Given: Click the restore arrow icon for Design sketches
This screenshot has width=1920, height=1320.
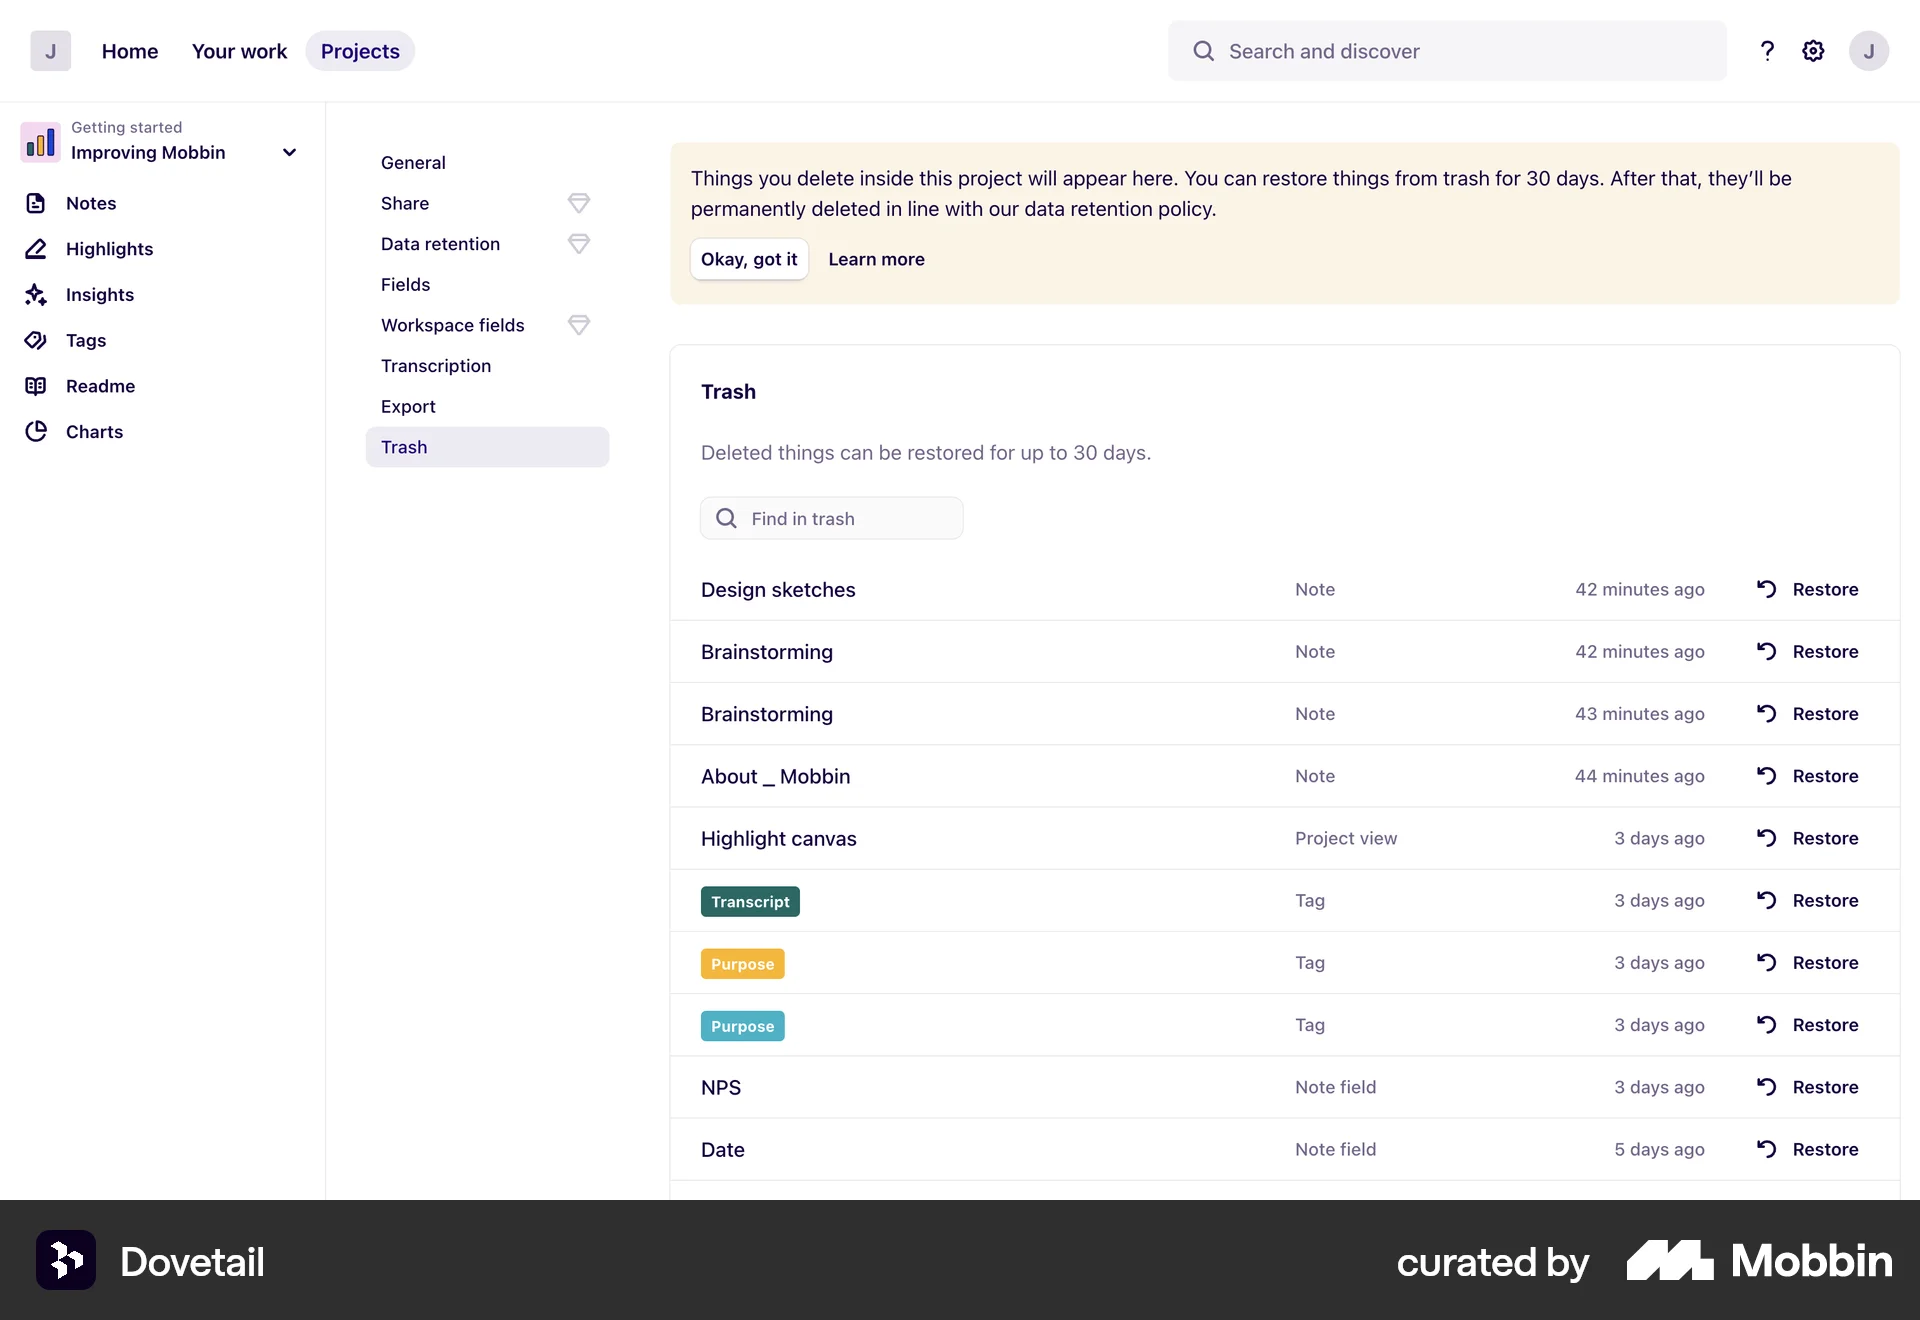Looking at the screenshot, I should pos(1767,589).
